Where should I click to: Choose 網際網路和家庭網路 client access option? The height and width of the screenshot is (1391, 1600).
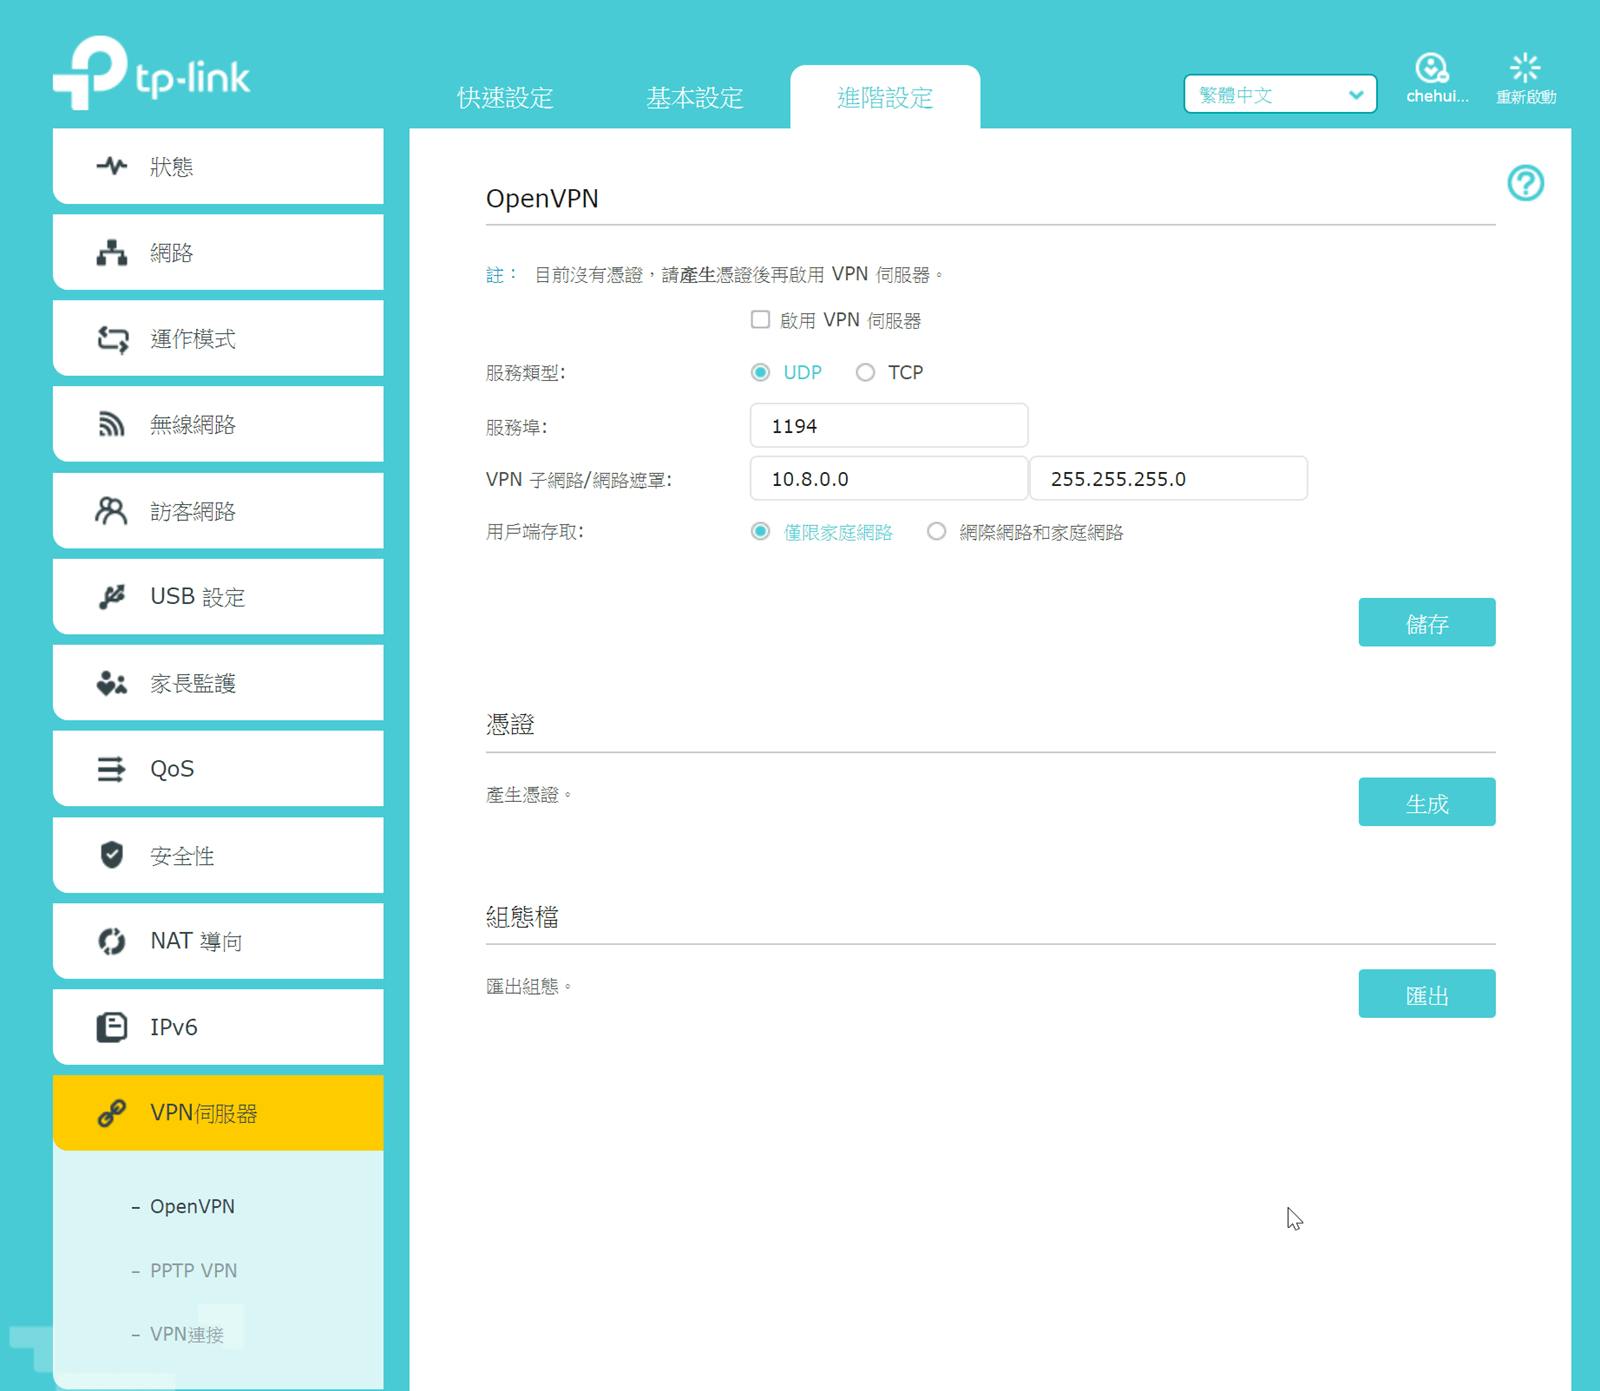coord(937,532)
